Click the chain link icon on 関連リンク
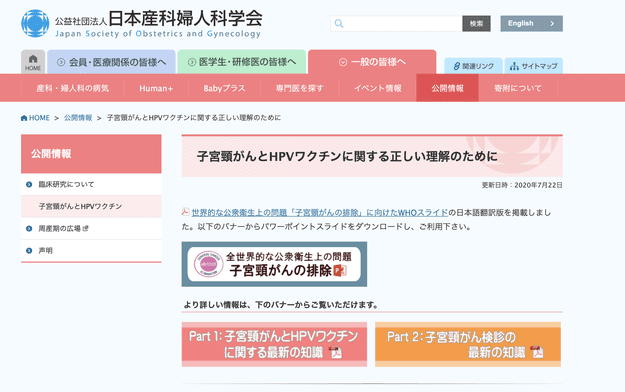 pos(457,66)
